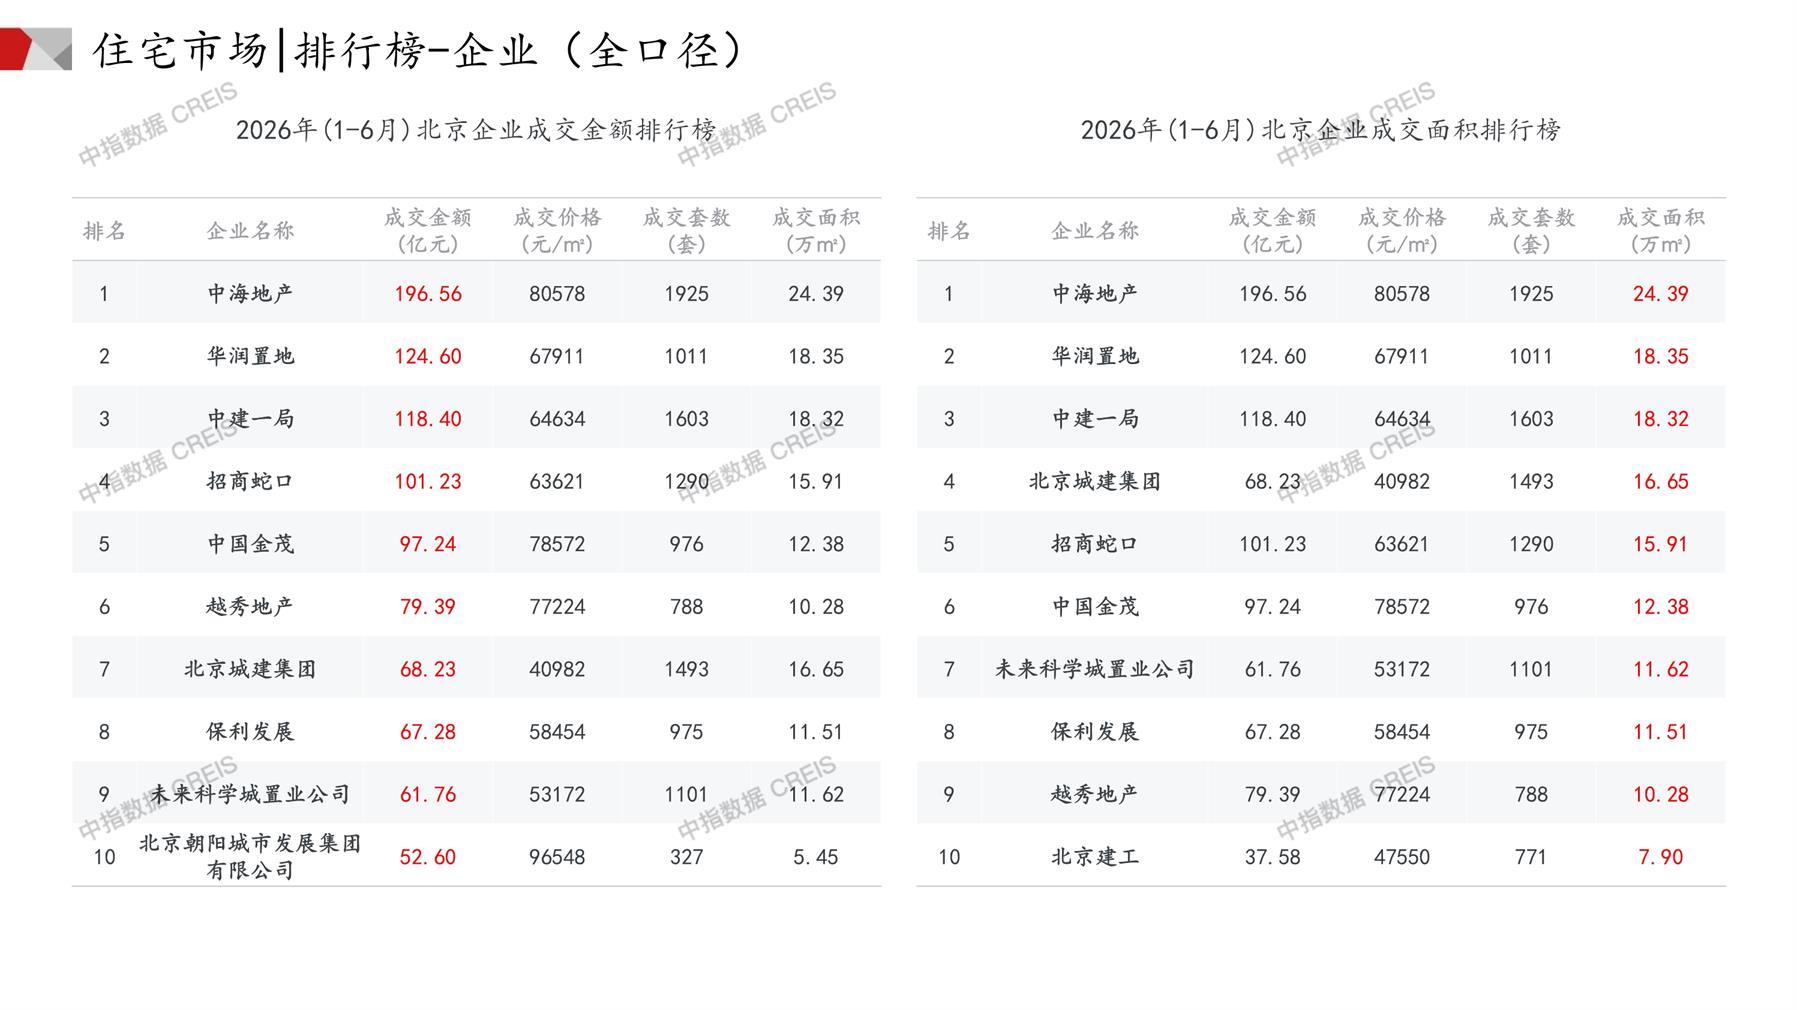
Task: Click 中建一局 in the left amount table
Action: pyautogui.click(x=250, y=419)
